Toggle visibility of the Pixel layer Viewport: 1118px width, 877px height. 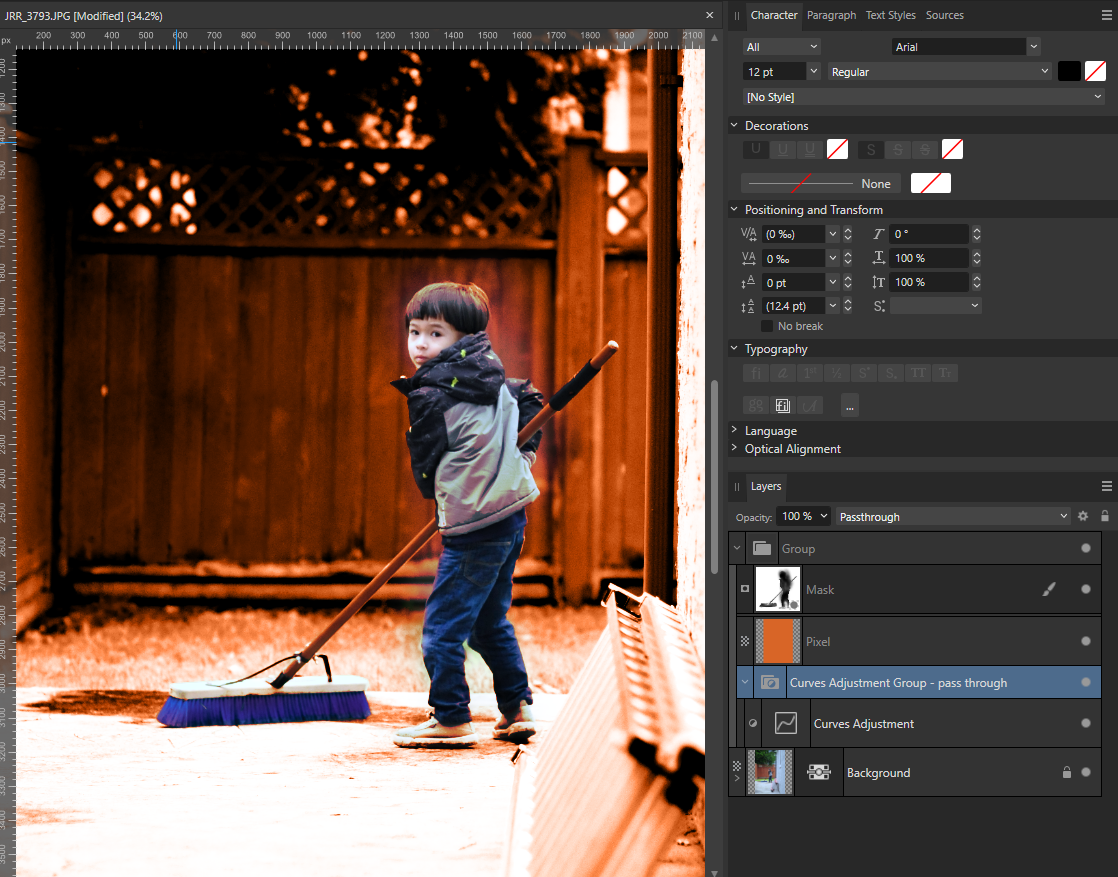[1086, 641]
